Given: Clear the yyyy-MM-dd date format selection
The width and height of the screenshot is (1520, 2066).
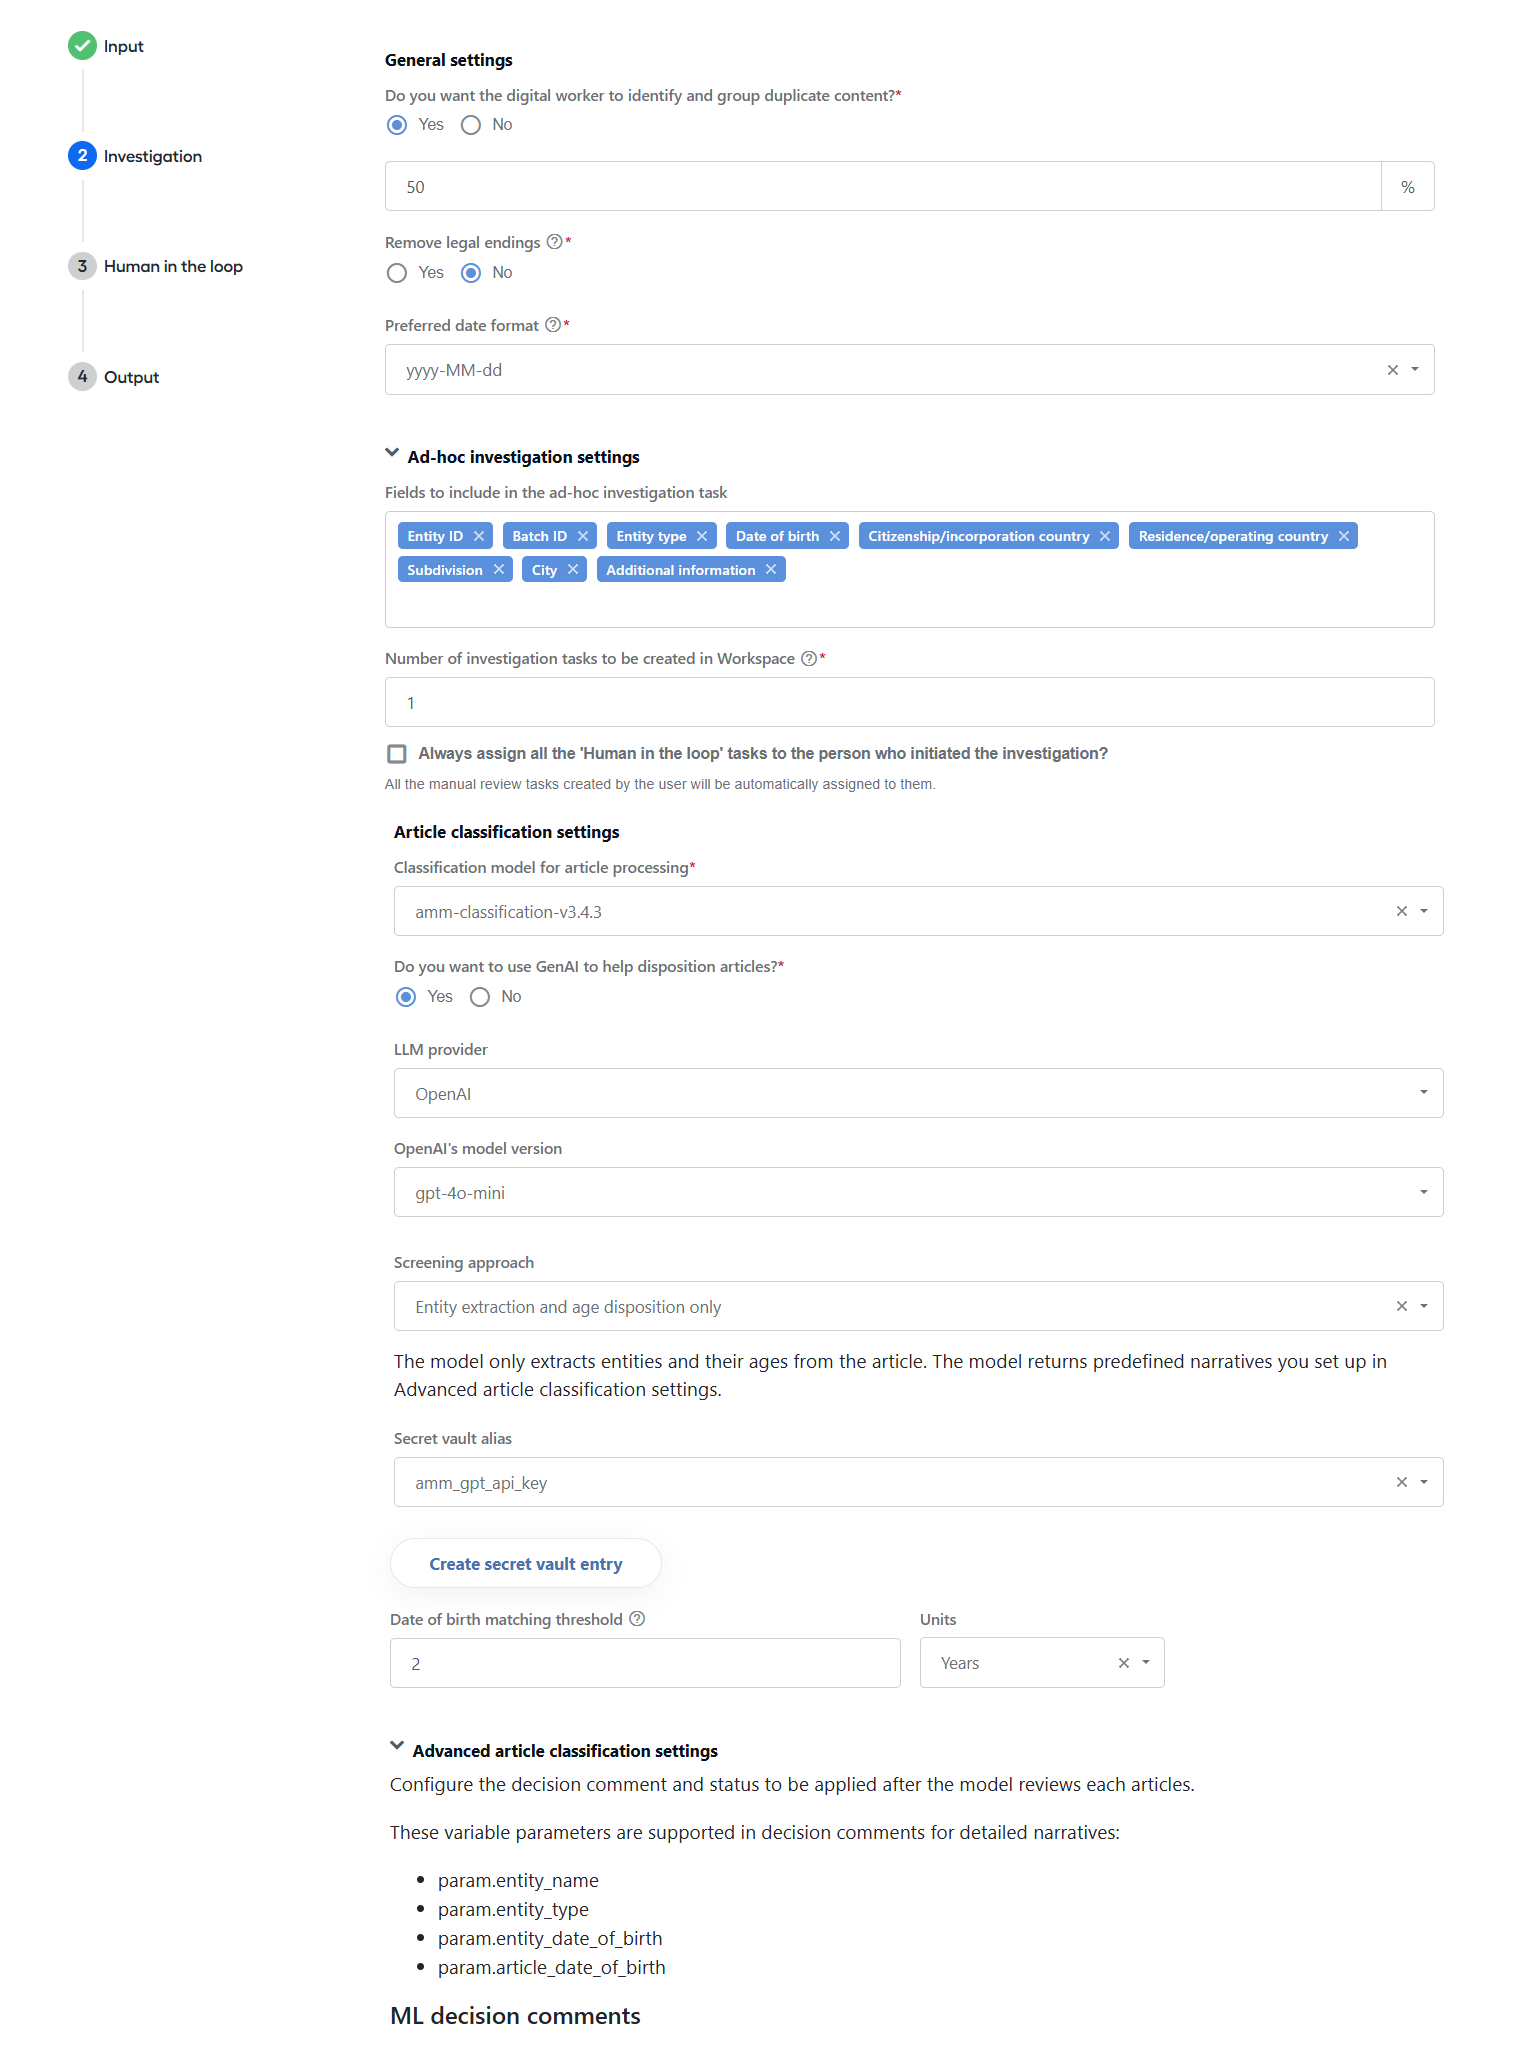Looking at the screenshot, I should (1393, 370).
